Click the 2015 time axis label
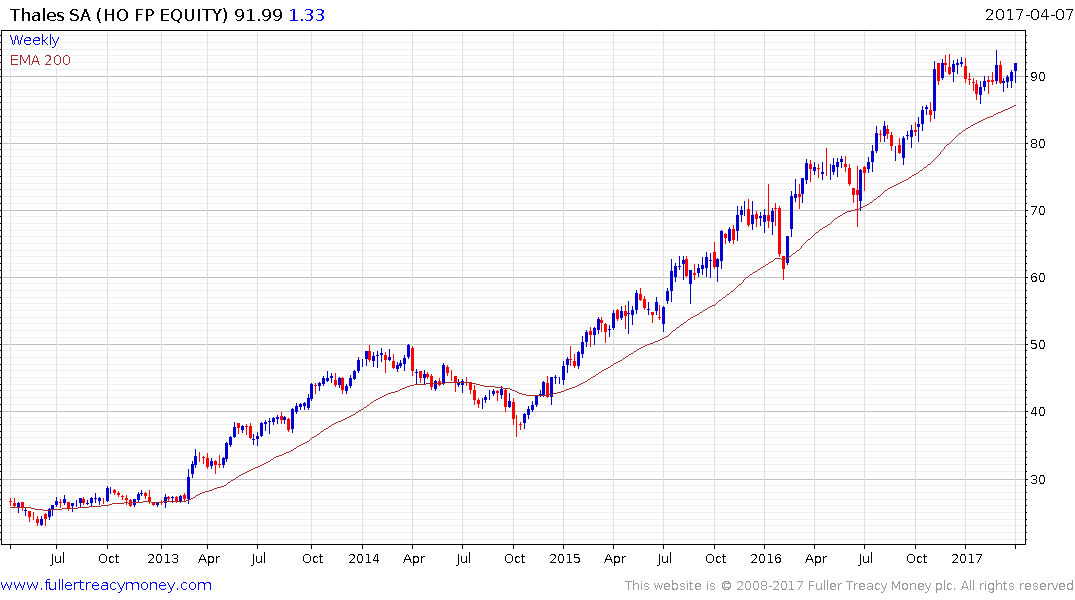This screenshot has width=1075, height=600. click(x=565, y=558)
